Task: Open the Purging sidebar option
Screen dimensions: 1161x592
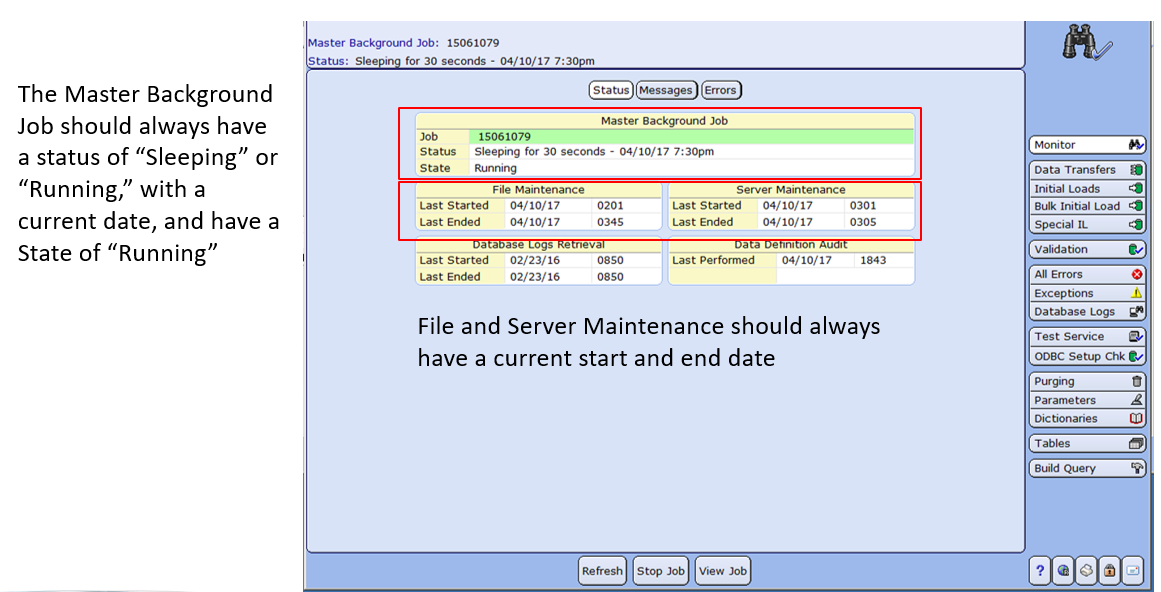Action: [1087, 381]
